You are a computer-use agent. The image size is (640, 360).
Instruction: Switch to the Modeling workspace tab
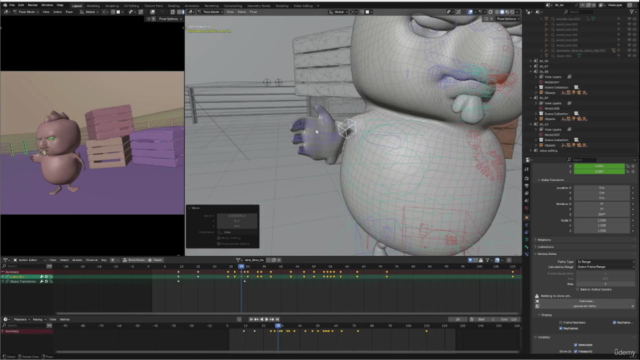[x=93, y=6]
